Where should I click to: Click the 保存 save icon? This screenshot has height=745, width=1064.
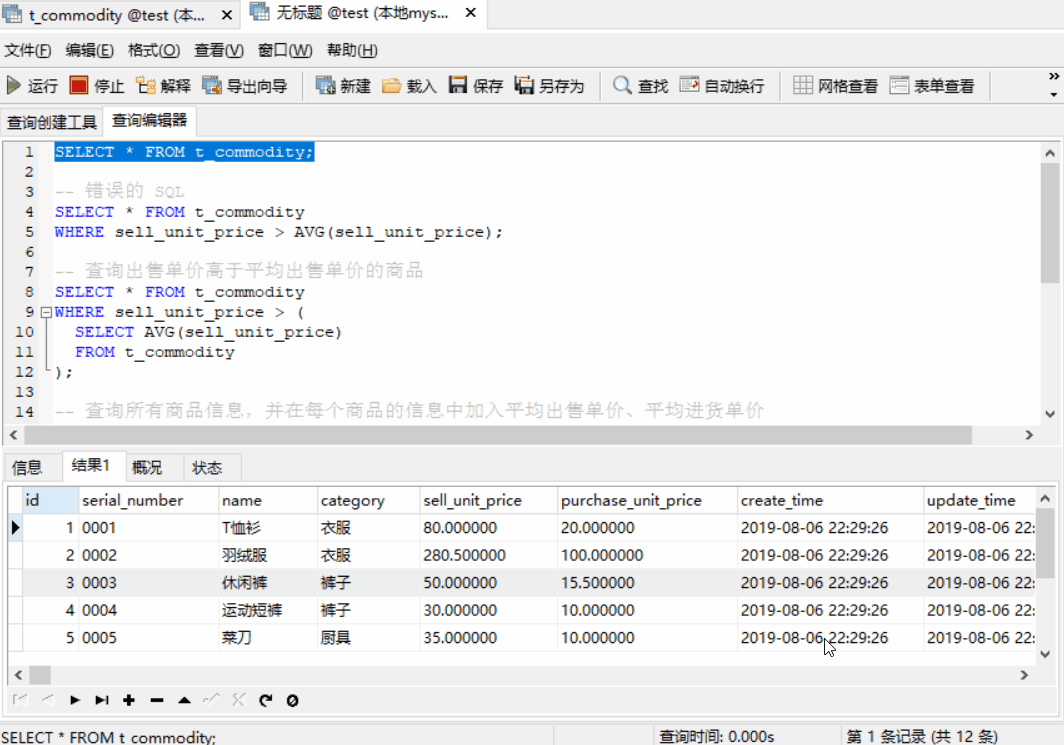[x=470, y=84]
